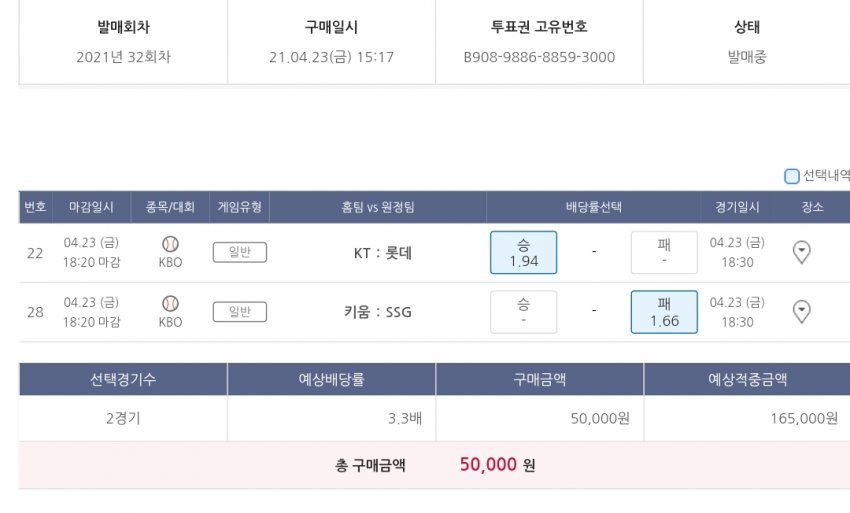This screenshot has height=513, width=850.
Task: Click the 종목/대회 column header
Action: click(170, 207)
